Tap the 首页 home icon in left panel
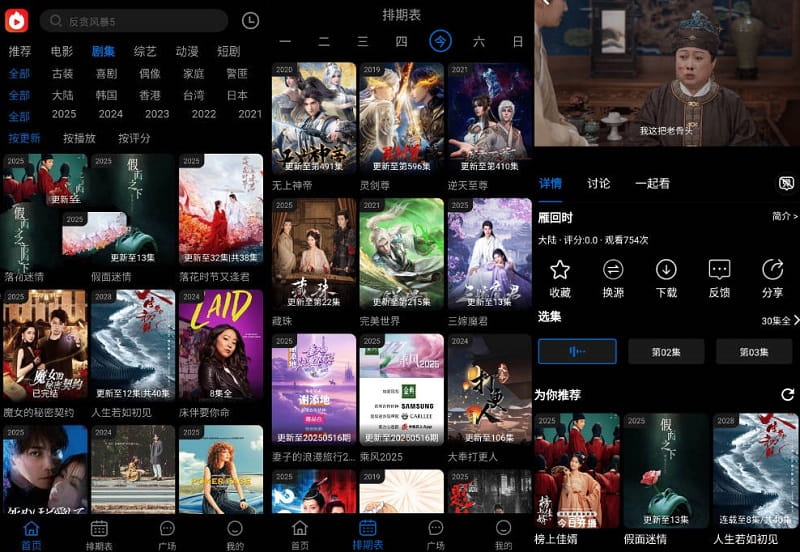 pyautogui.click(x=31, y=529)
